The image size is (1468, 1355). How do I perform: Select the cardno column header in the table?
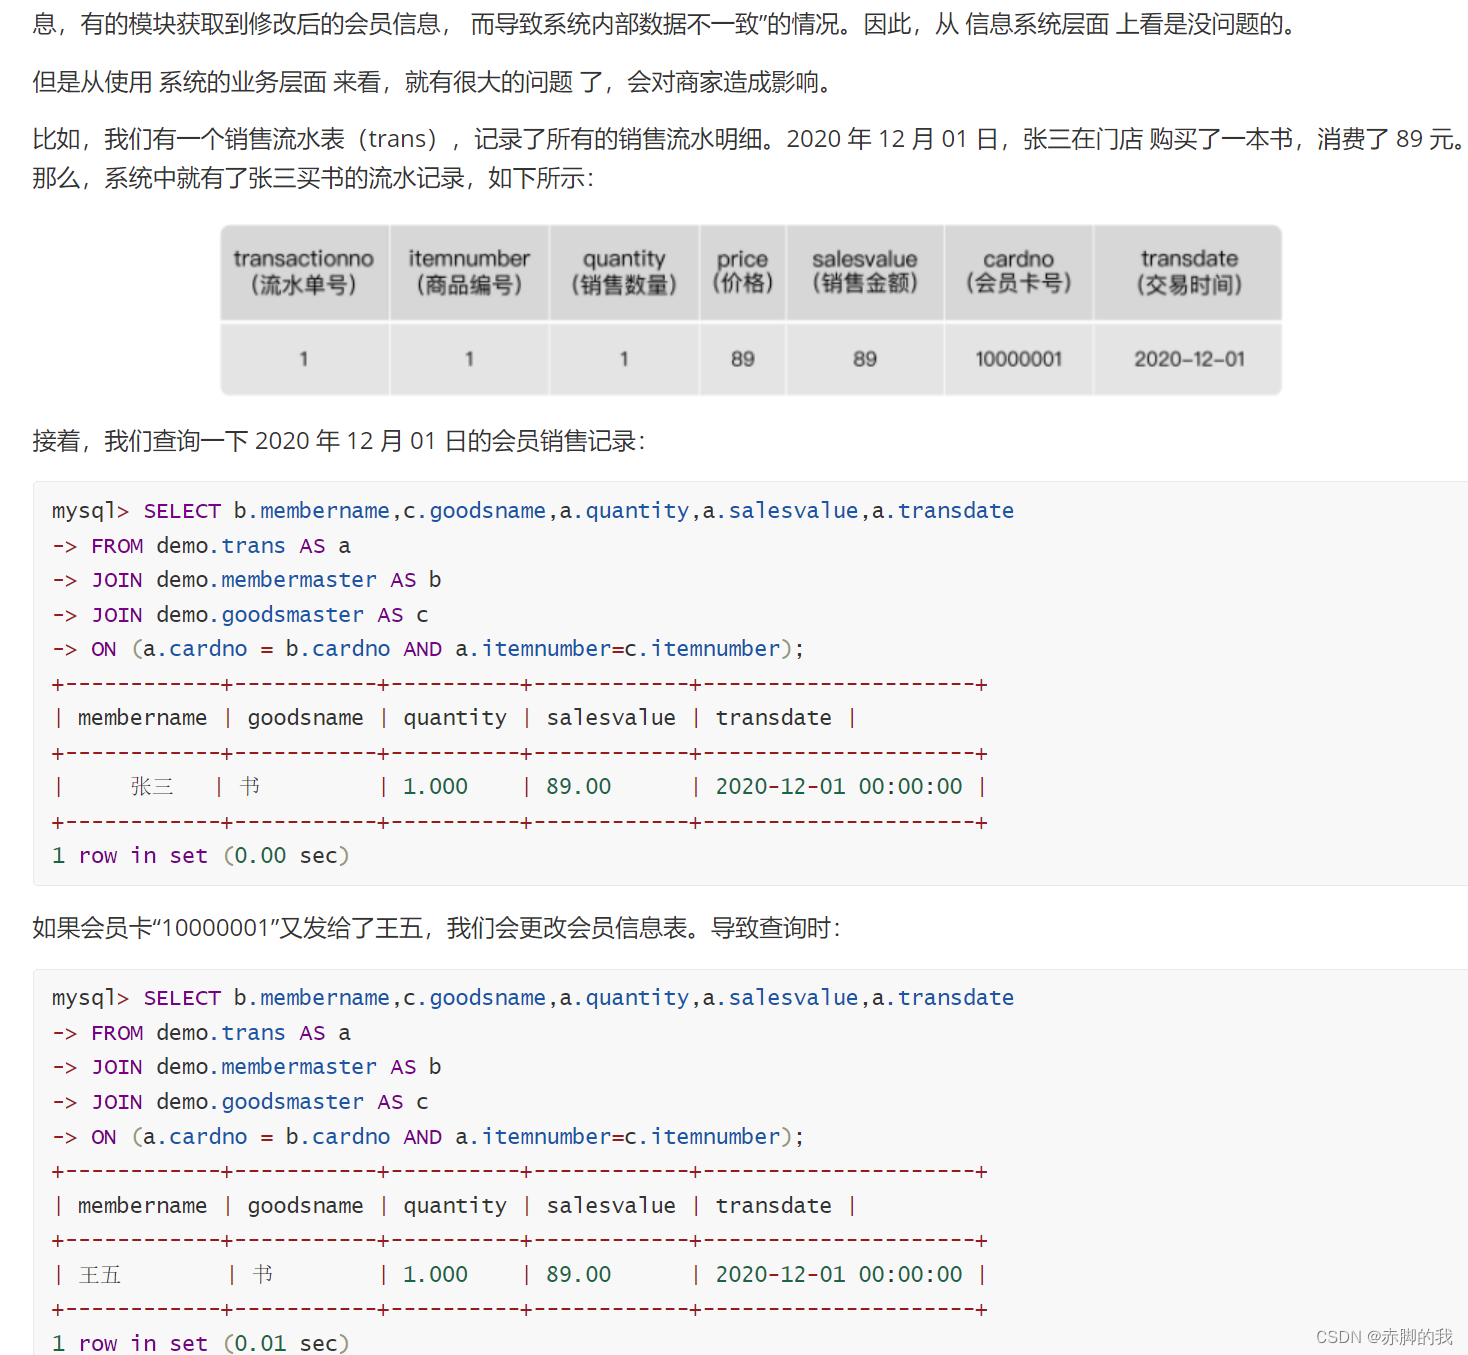pyautogui.click(x=1018, y=272)
